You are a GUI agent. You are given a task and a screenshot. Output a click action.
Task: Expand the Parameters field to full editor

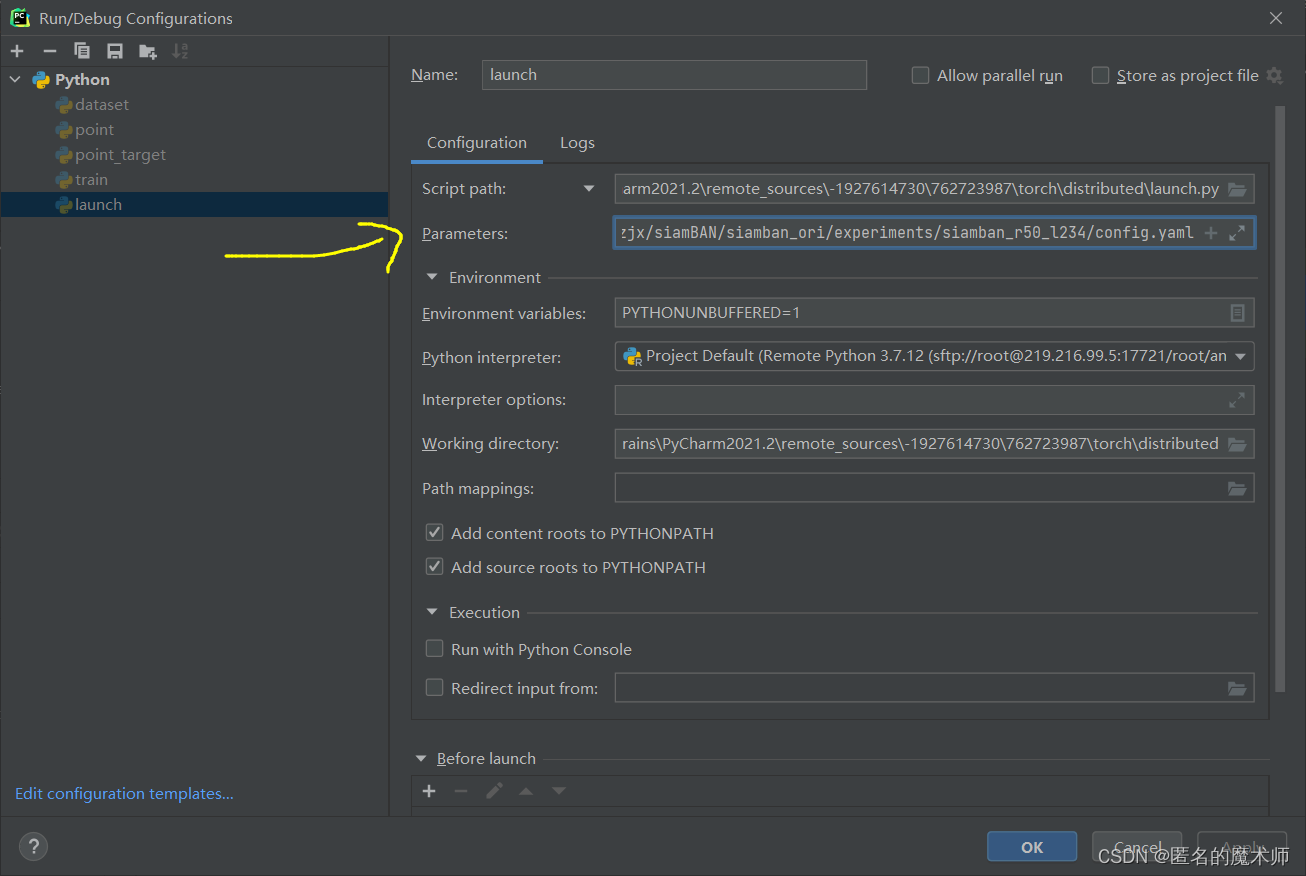point(1238,232)
